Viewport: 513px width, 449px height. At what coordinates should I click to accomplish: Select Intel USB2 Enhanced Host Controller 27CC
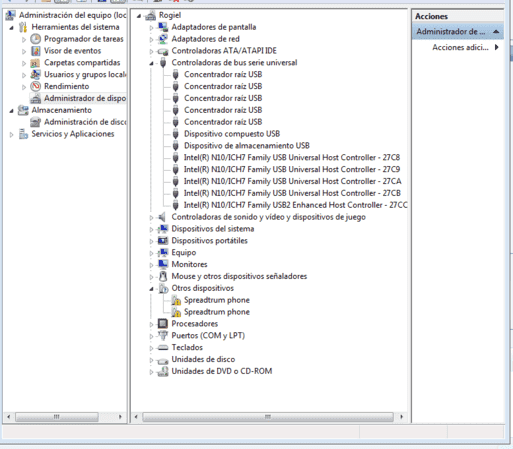295,205
